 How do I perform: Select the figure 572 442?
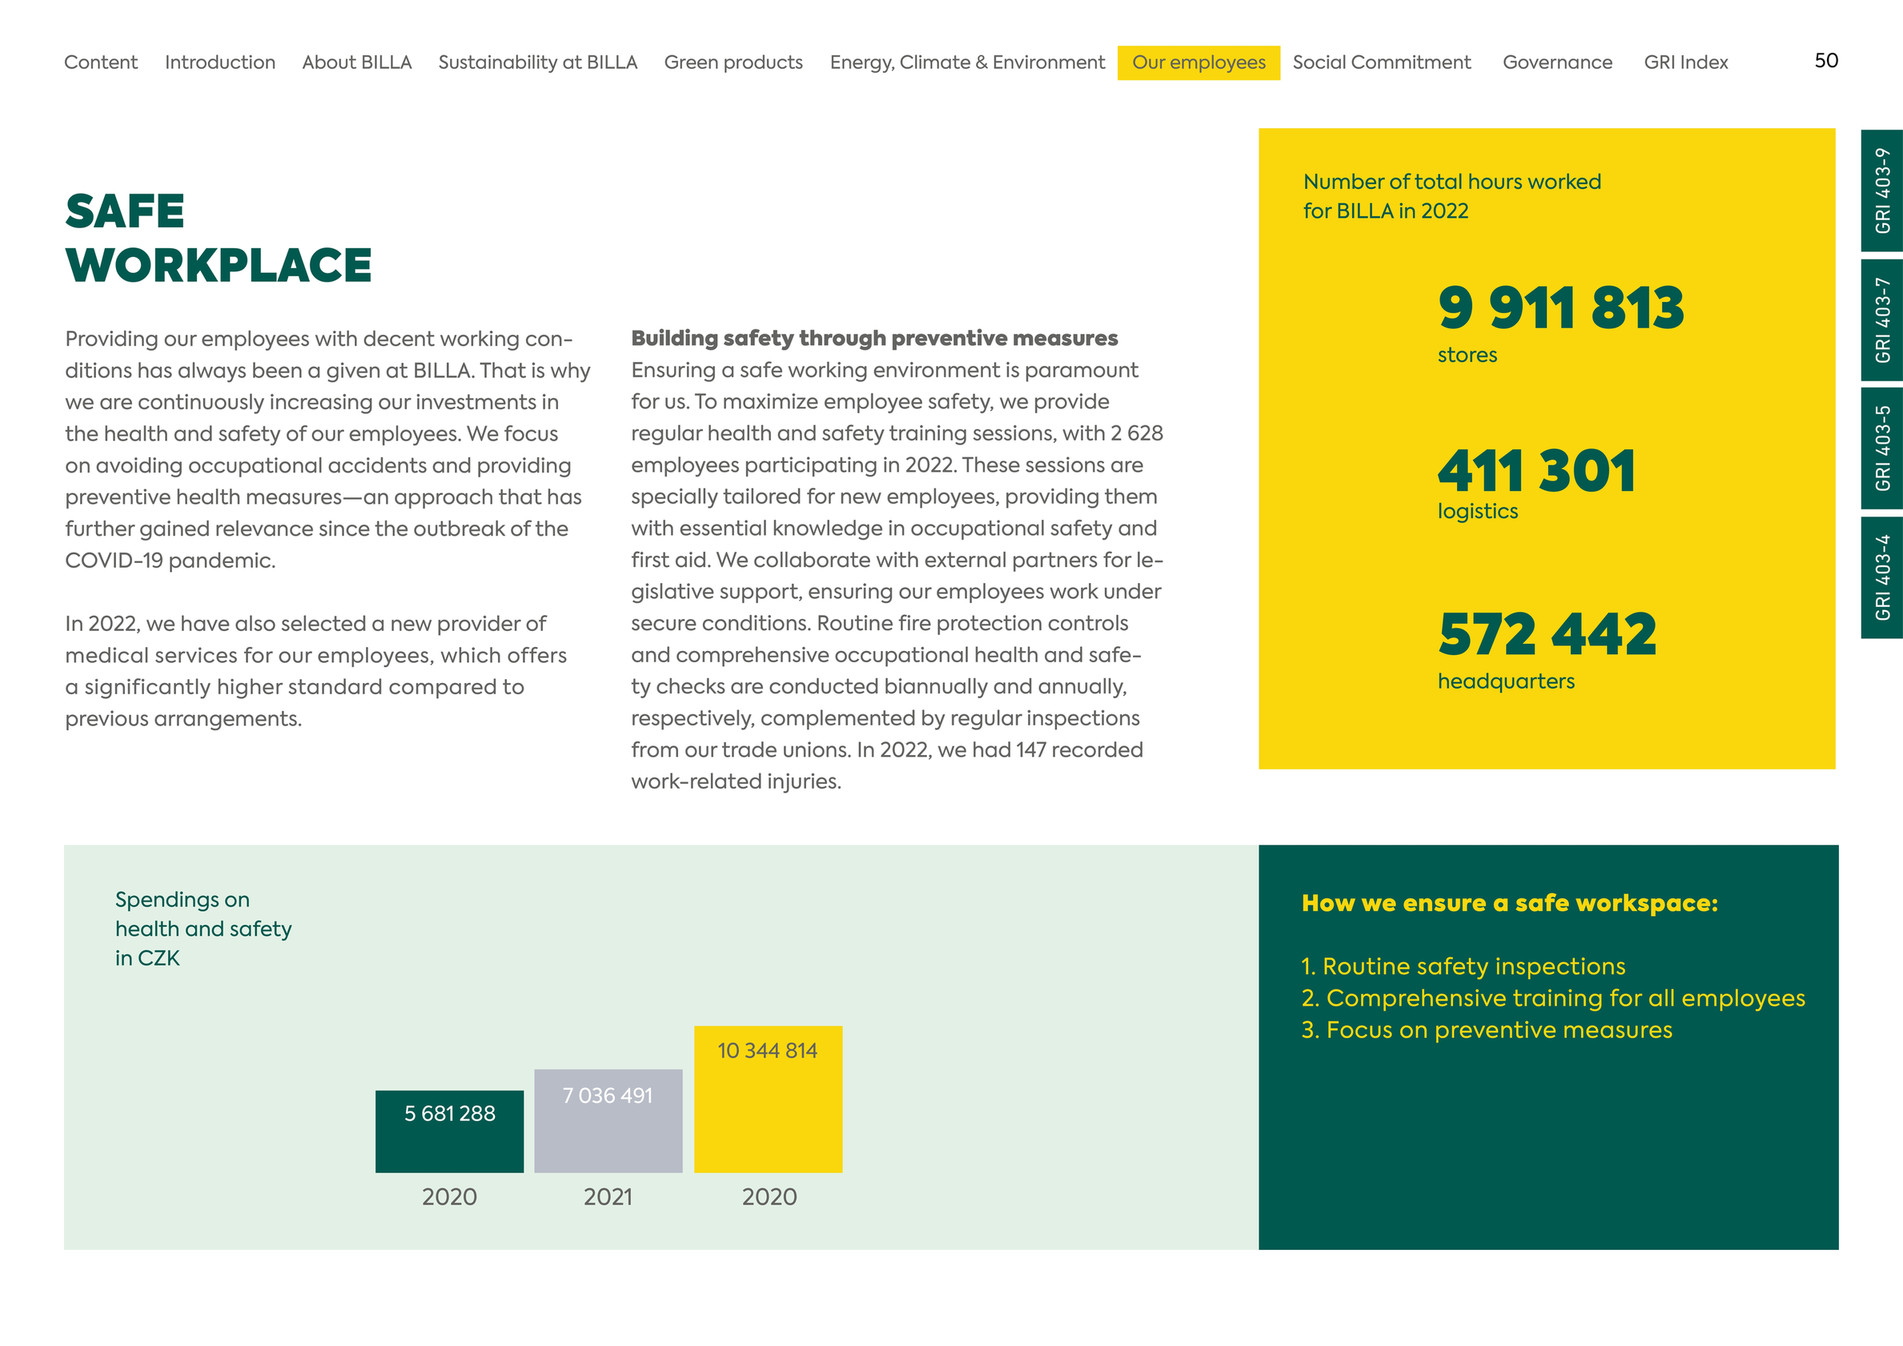coord(1547,635)
